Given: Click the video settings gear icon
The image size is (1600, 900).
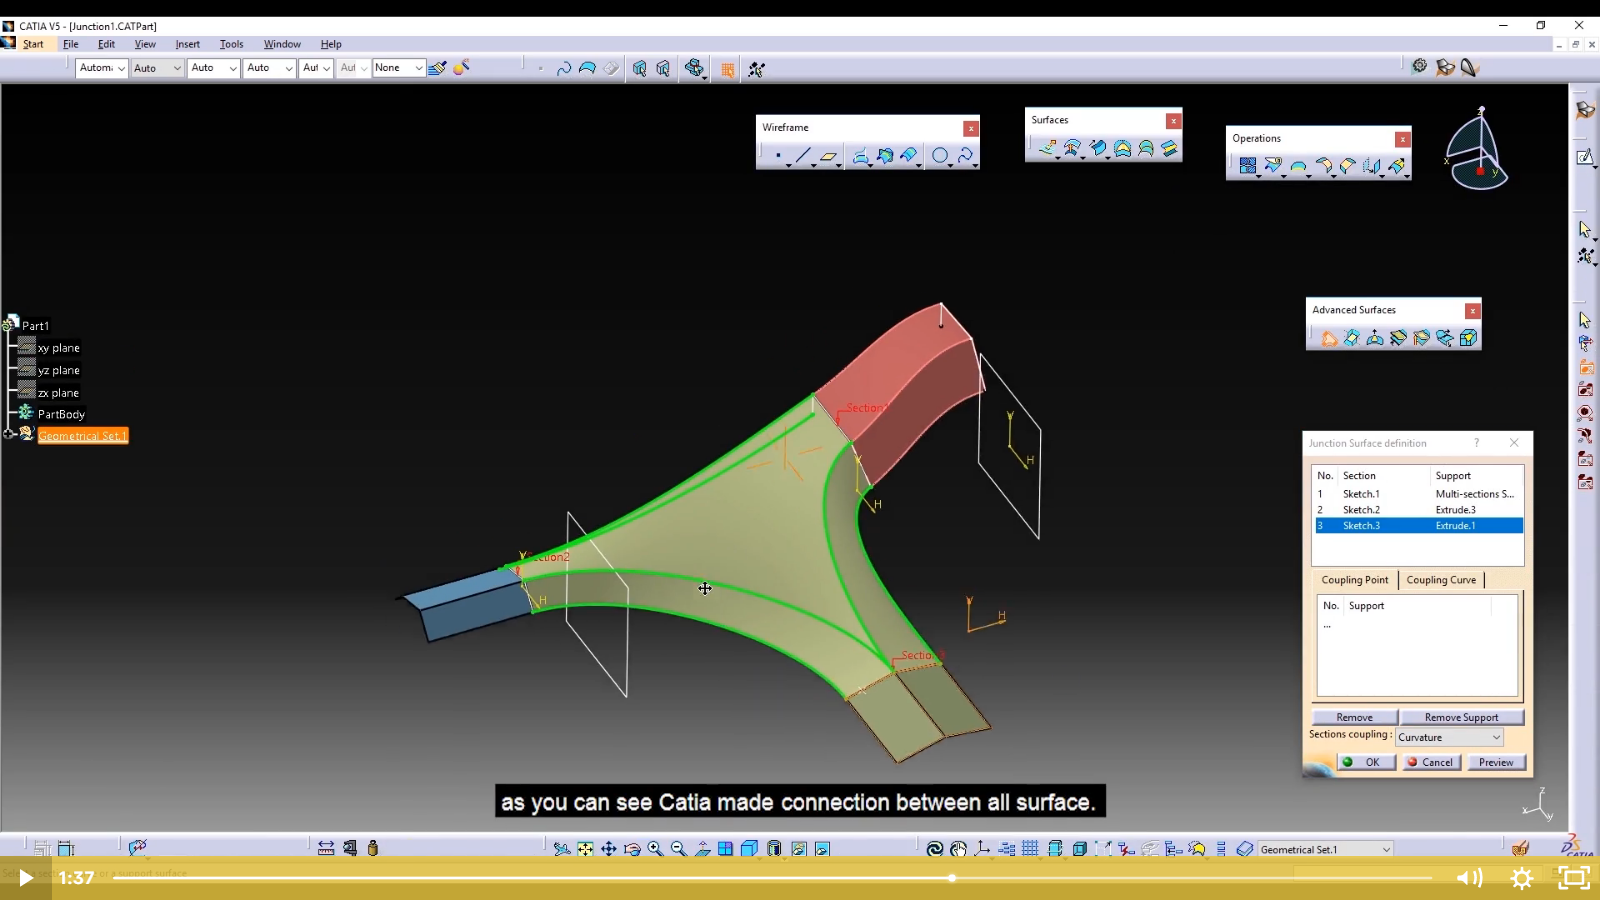Looking at the screenshot, I should [1521, 878].
